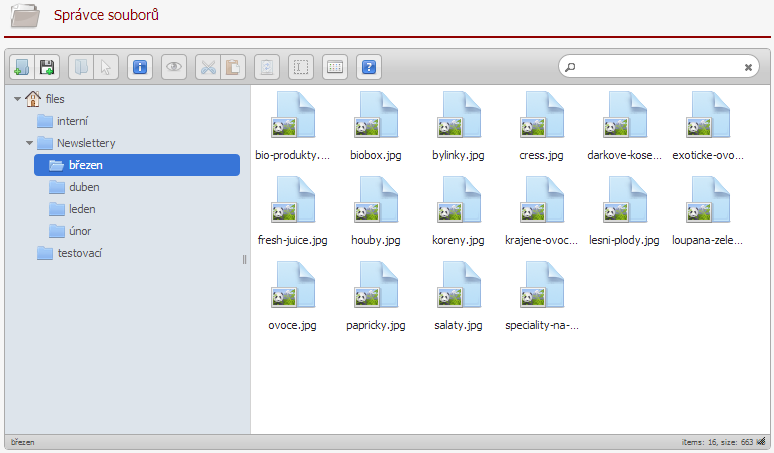The width and height of the screenshot is (774, 453).
Task: Click the arrow cursor toolbar icon
Action: click(x=106, y=67)
